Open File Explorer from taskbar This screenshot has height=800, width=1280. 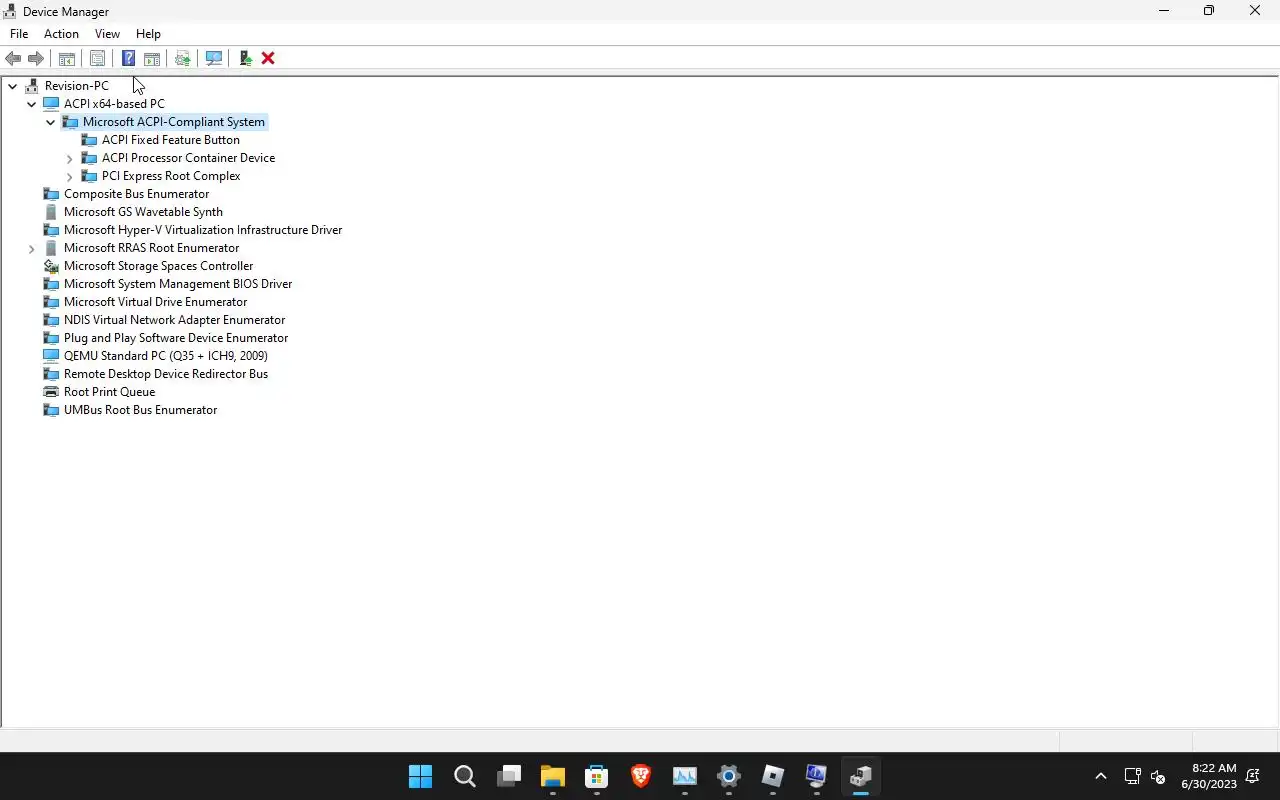click(x=553, y=776)
